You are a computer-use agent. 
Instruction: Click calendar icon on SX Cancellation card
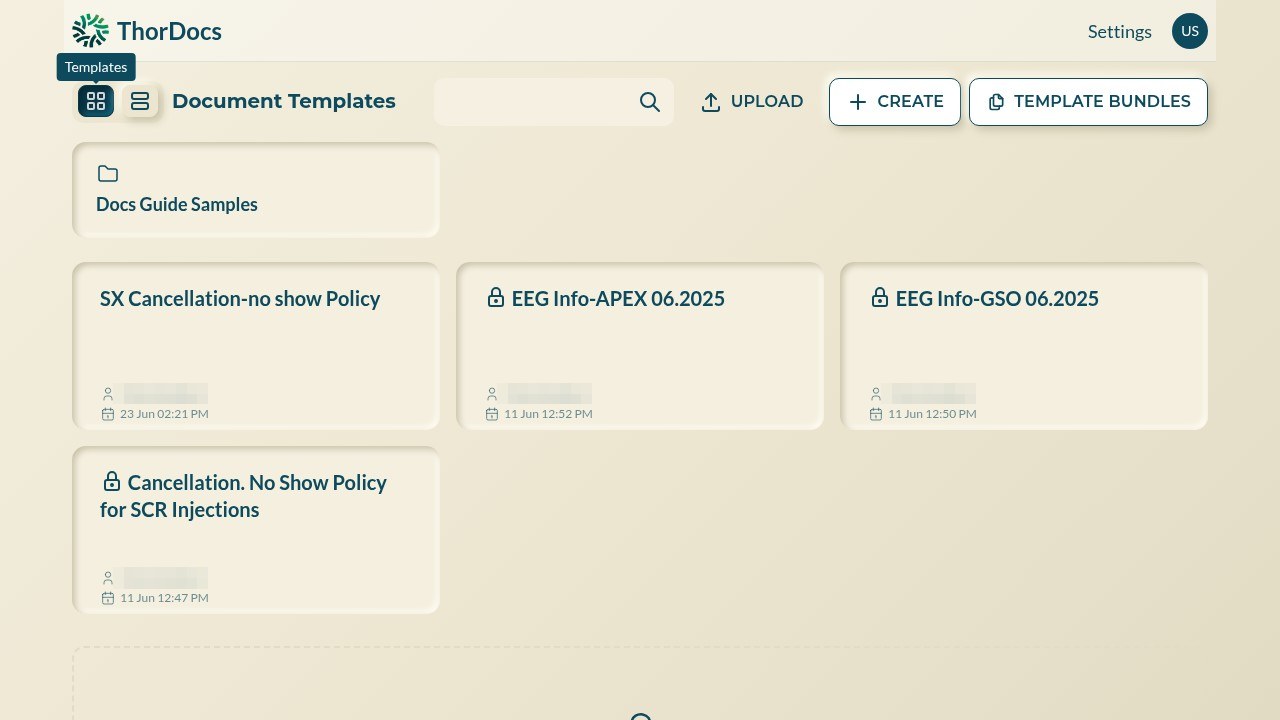pos(108,414)
